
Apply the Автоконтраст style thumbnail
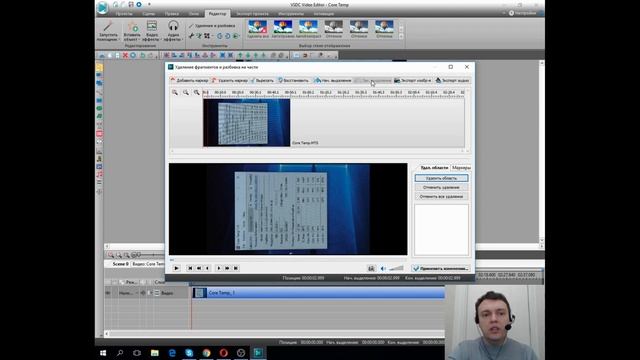click(308, 29)
